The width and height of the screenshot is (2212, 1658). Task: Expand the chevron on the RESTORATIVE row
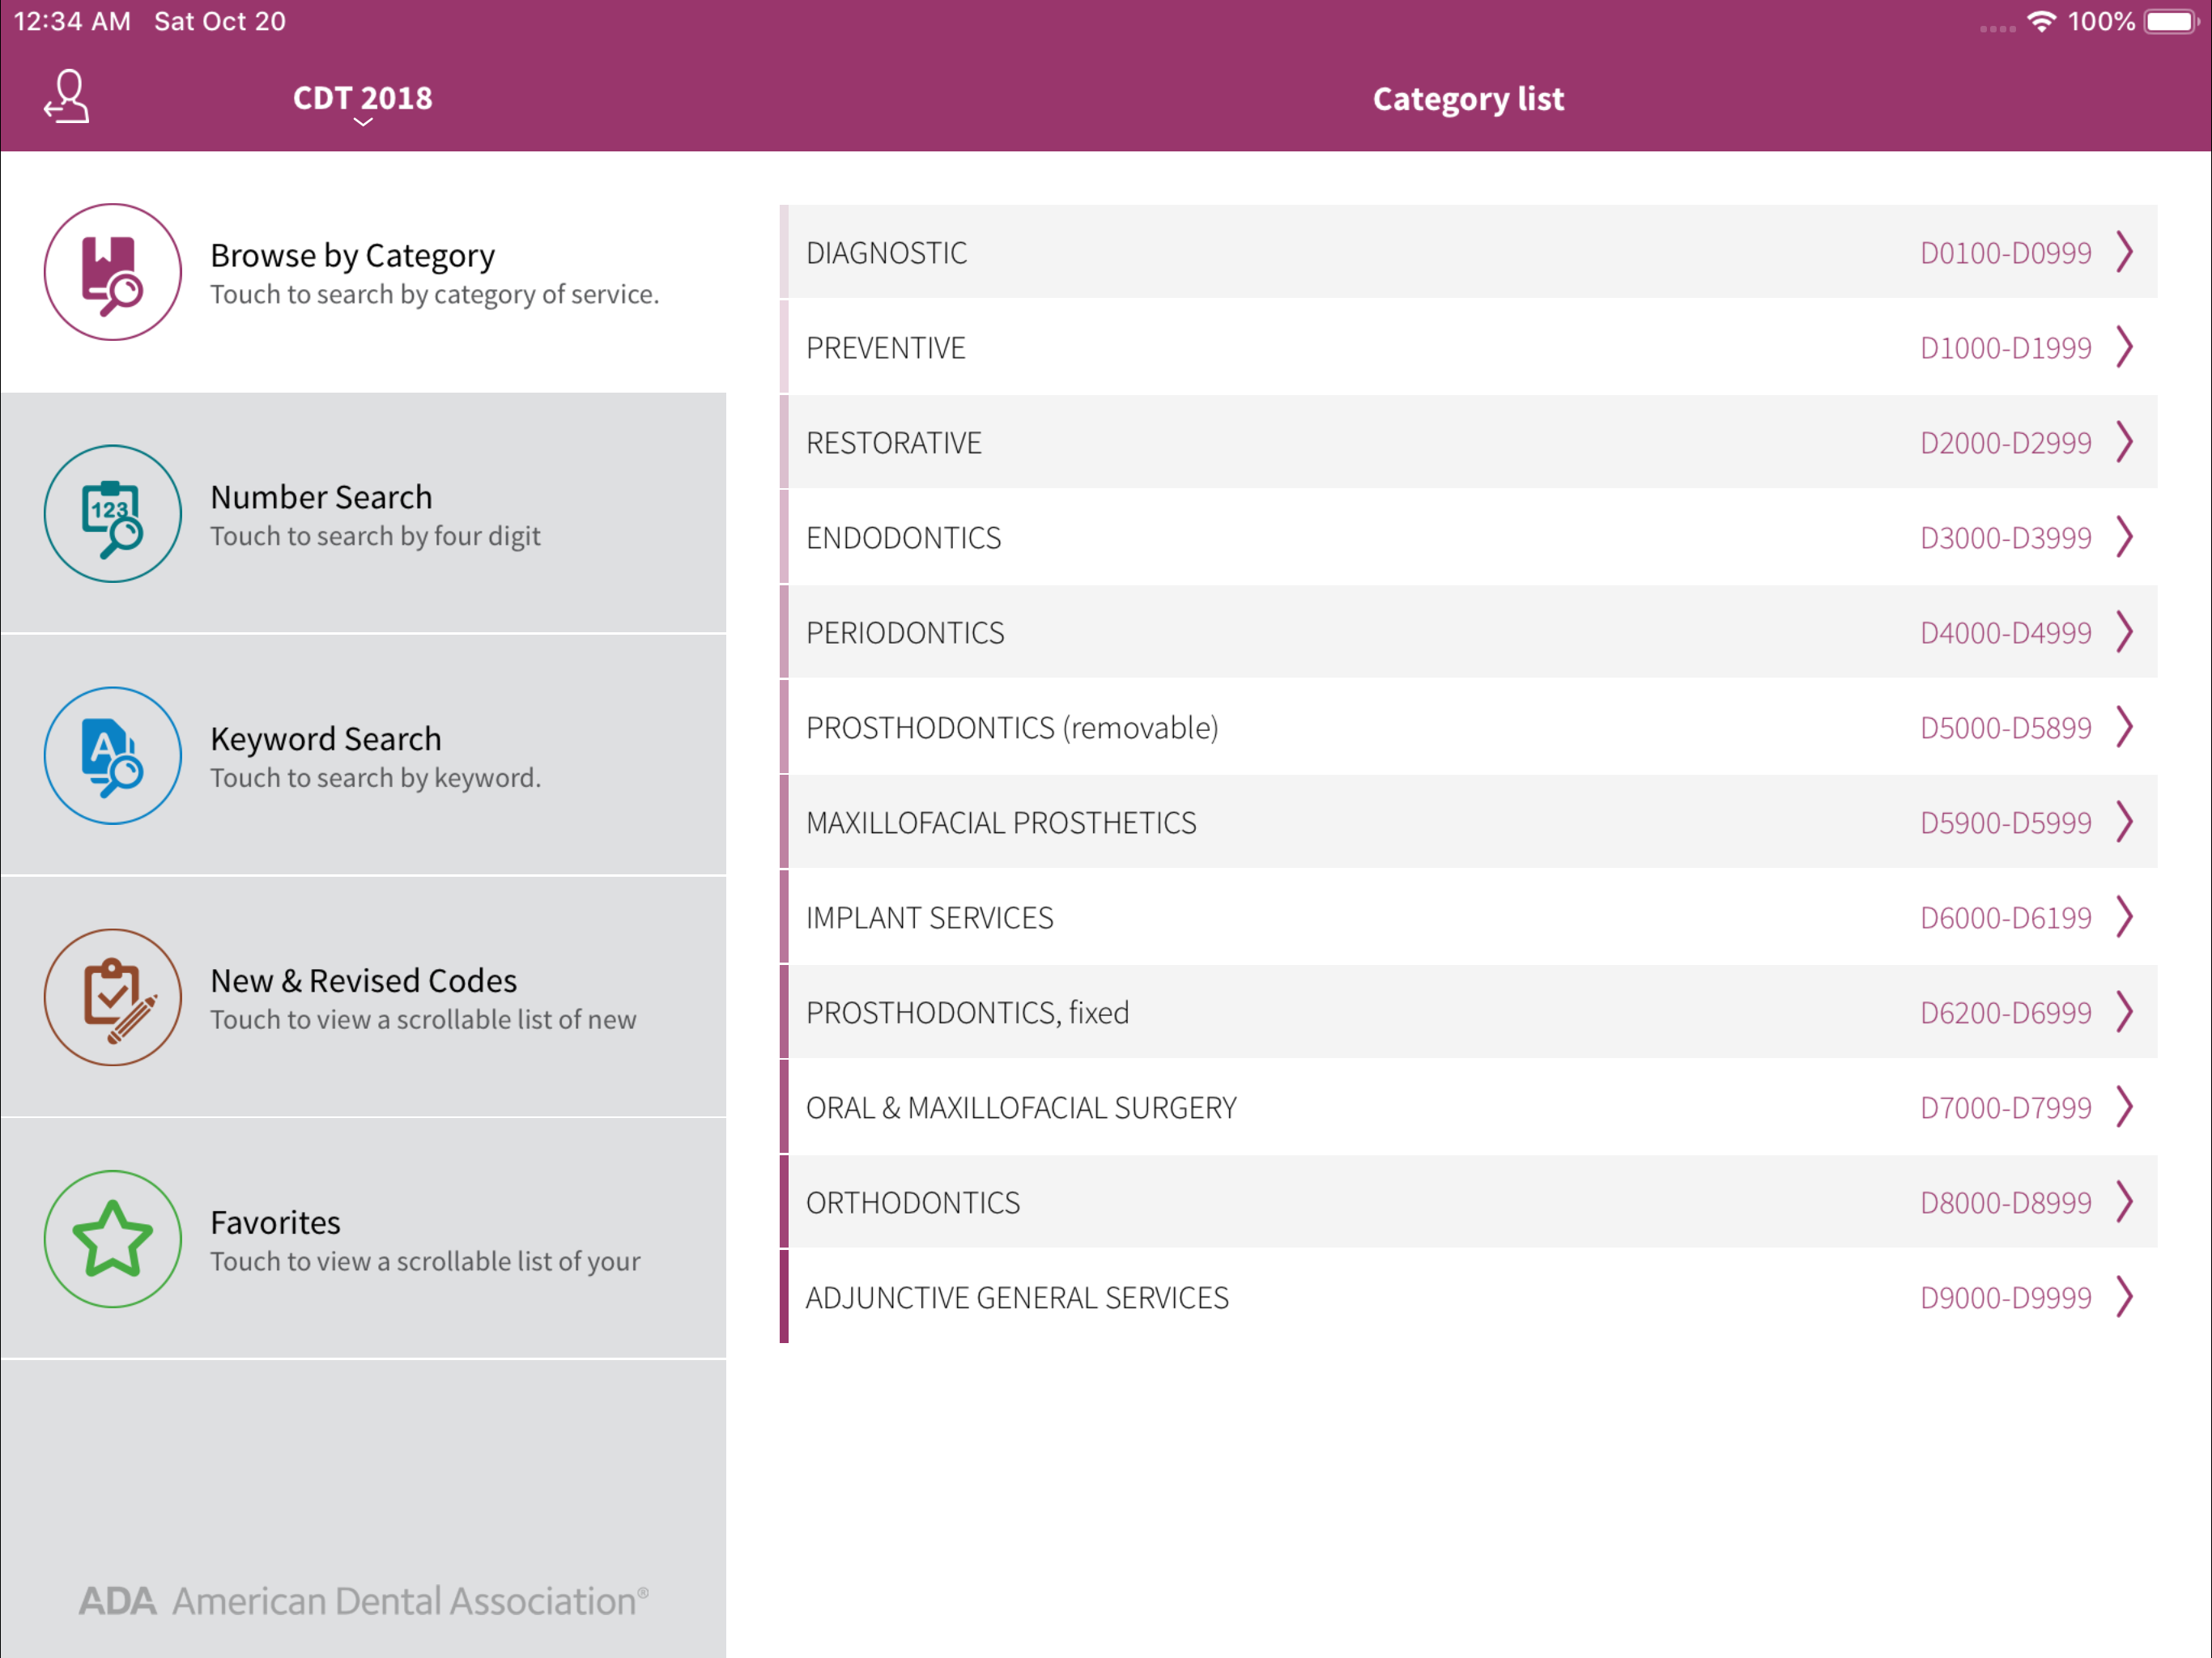tap(2125, 442)
